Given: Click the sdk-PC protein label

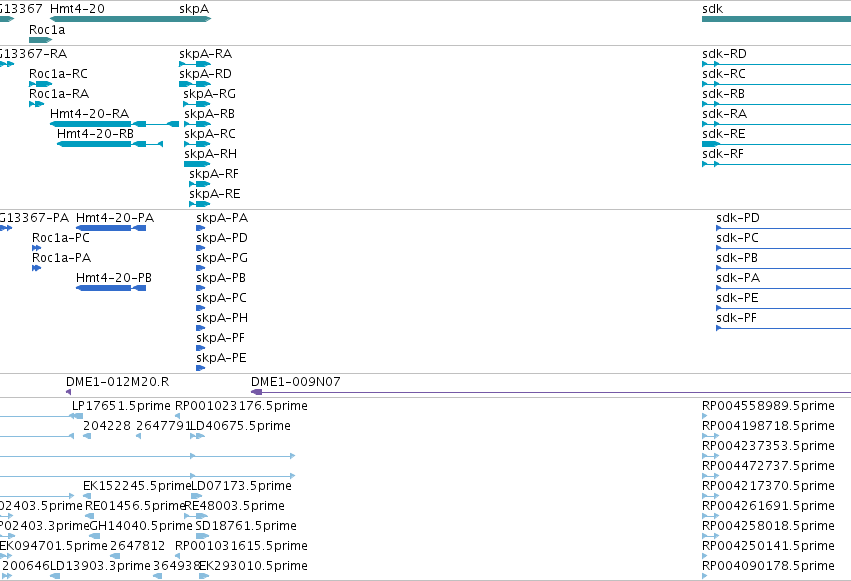Looking at the screenshot, I should point(737,238).
